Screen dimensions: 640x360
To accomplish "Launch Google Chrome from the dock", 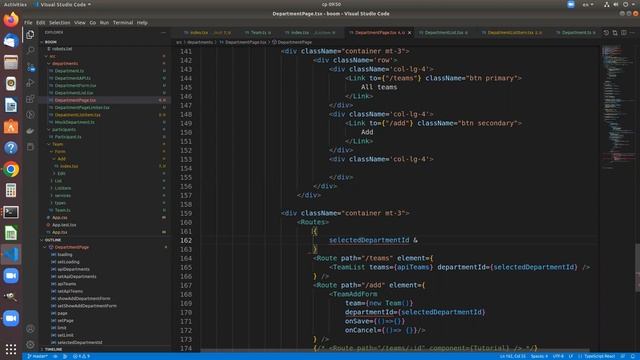I will pyautogui.click(x=11, y=169).
